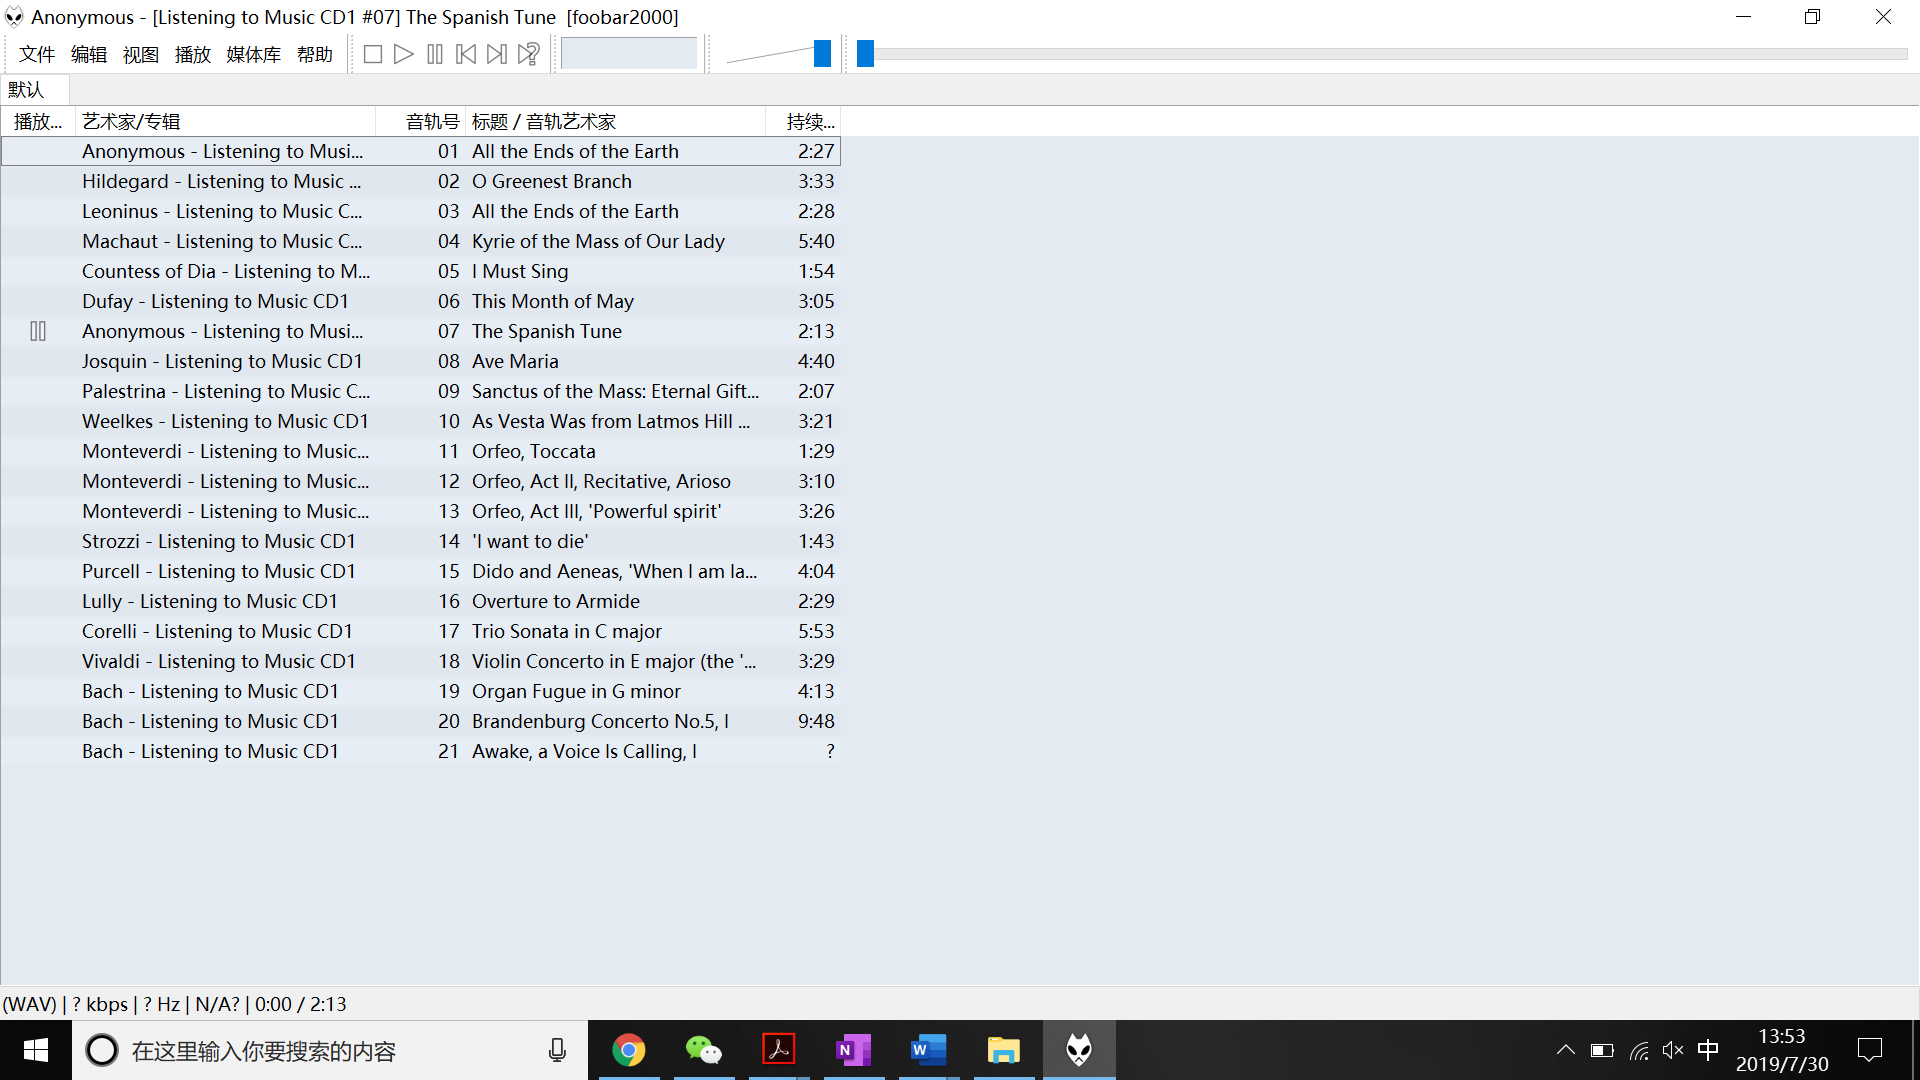The width and height of the screenshot is (1920, 1080).
Task: Open the 播放 menu
Action: click(192, 54)
